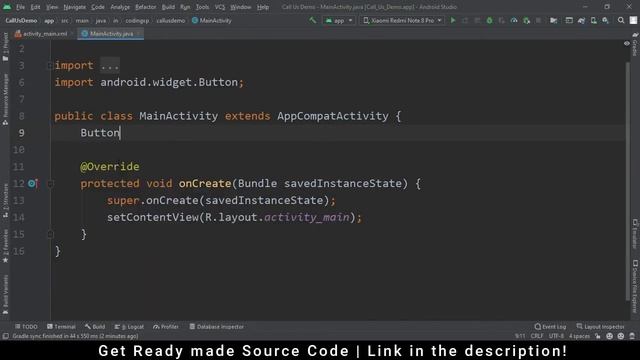Click the read-only lock icon in status bar
Image resolution: width=640 pixels, height=360 pixels.
coord(598,336)
